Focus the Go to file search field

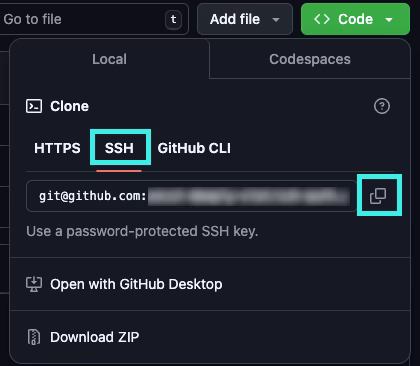coord(93,19)
